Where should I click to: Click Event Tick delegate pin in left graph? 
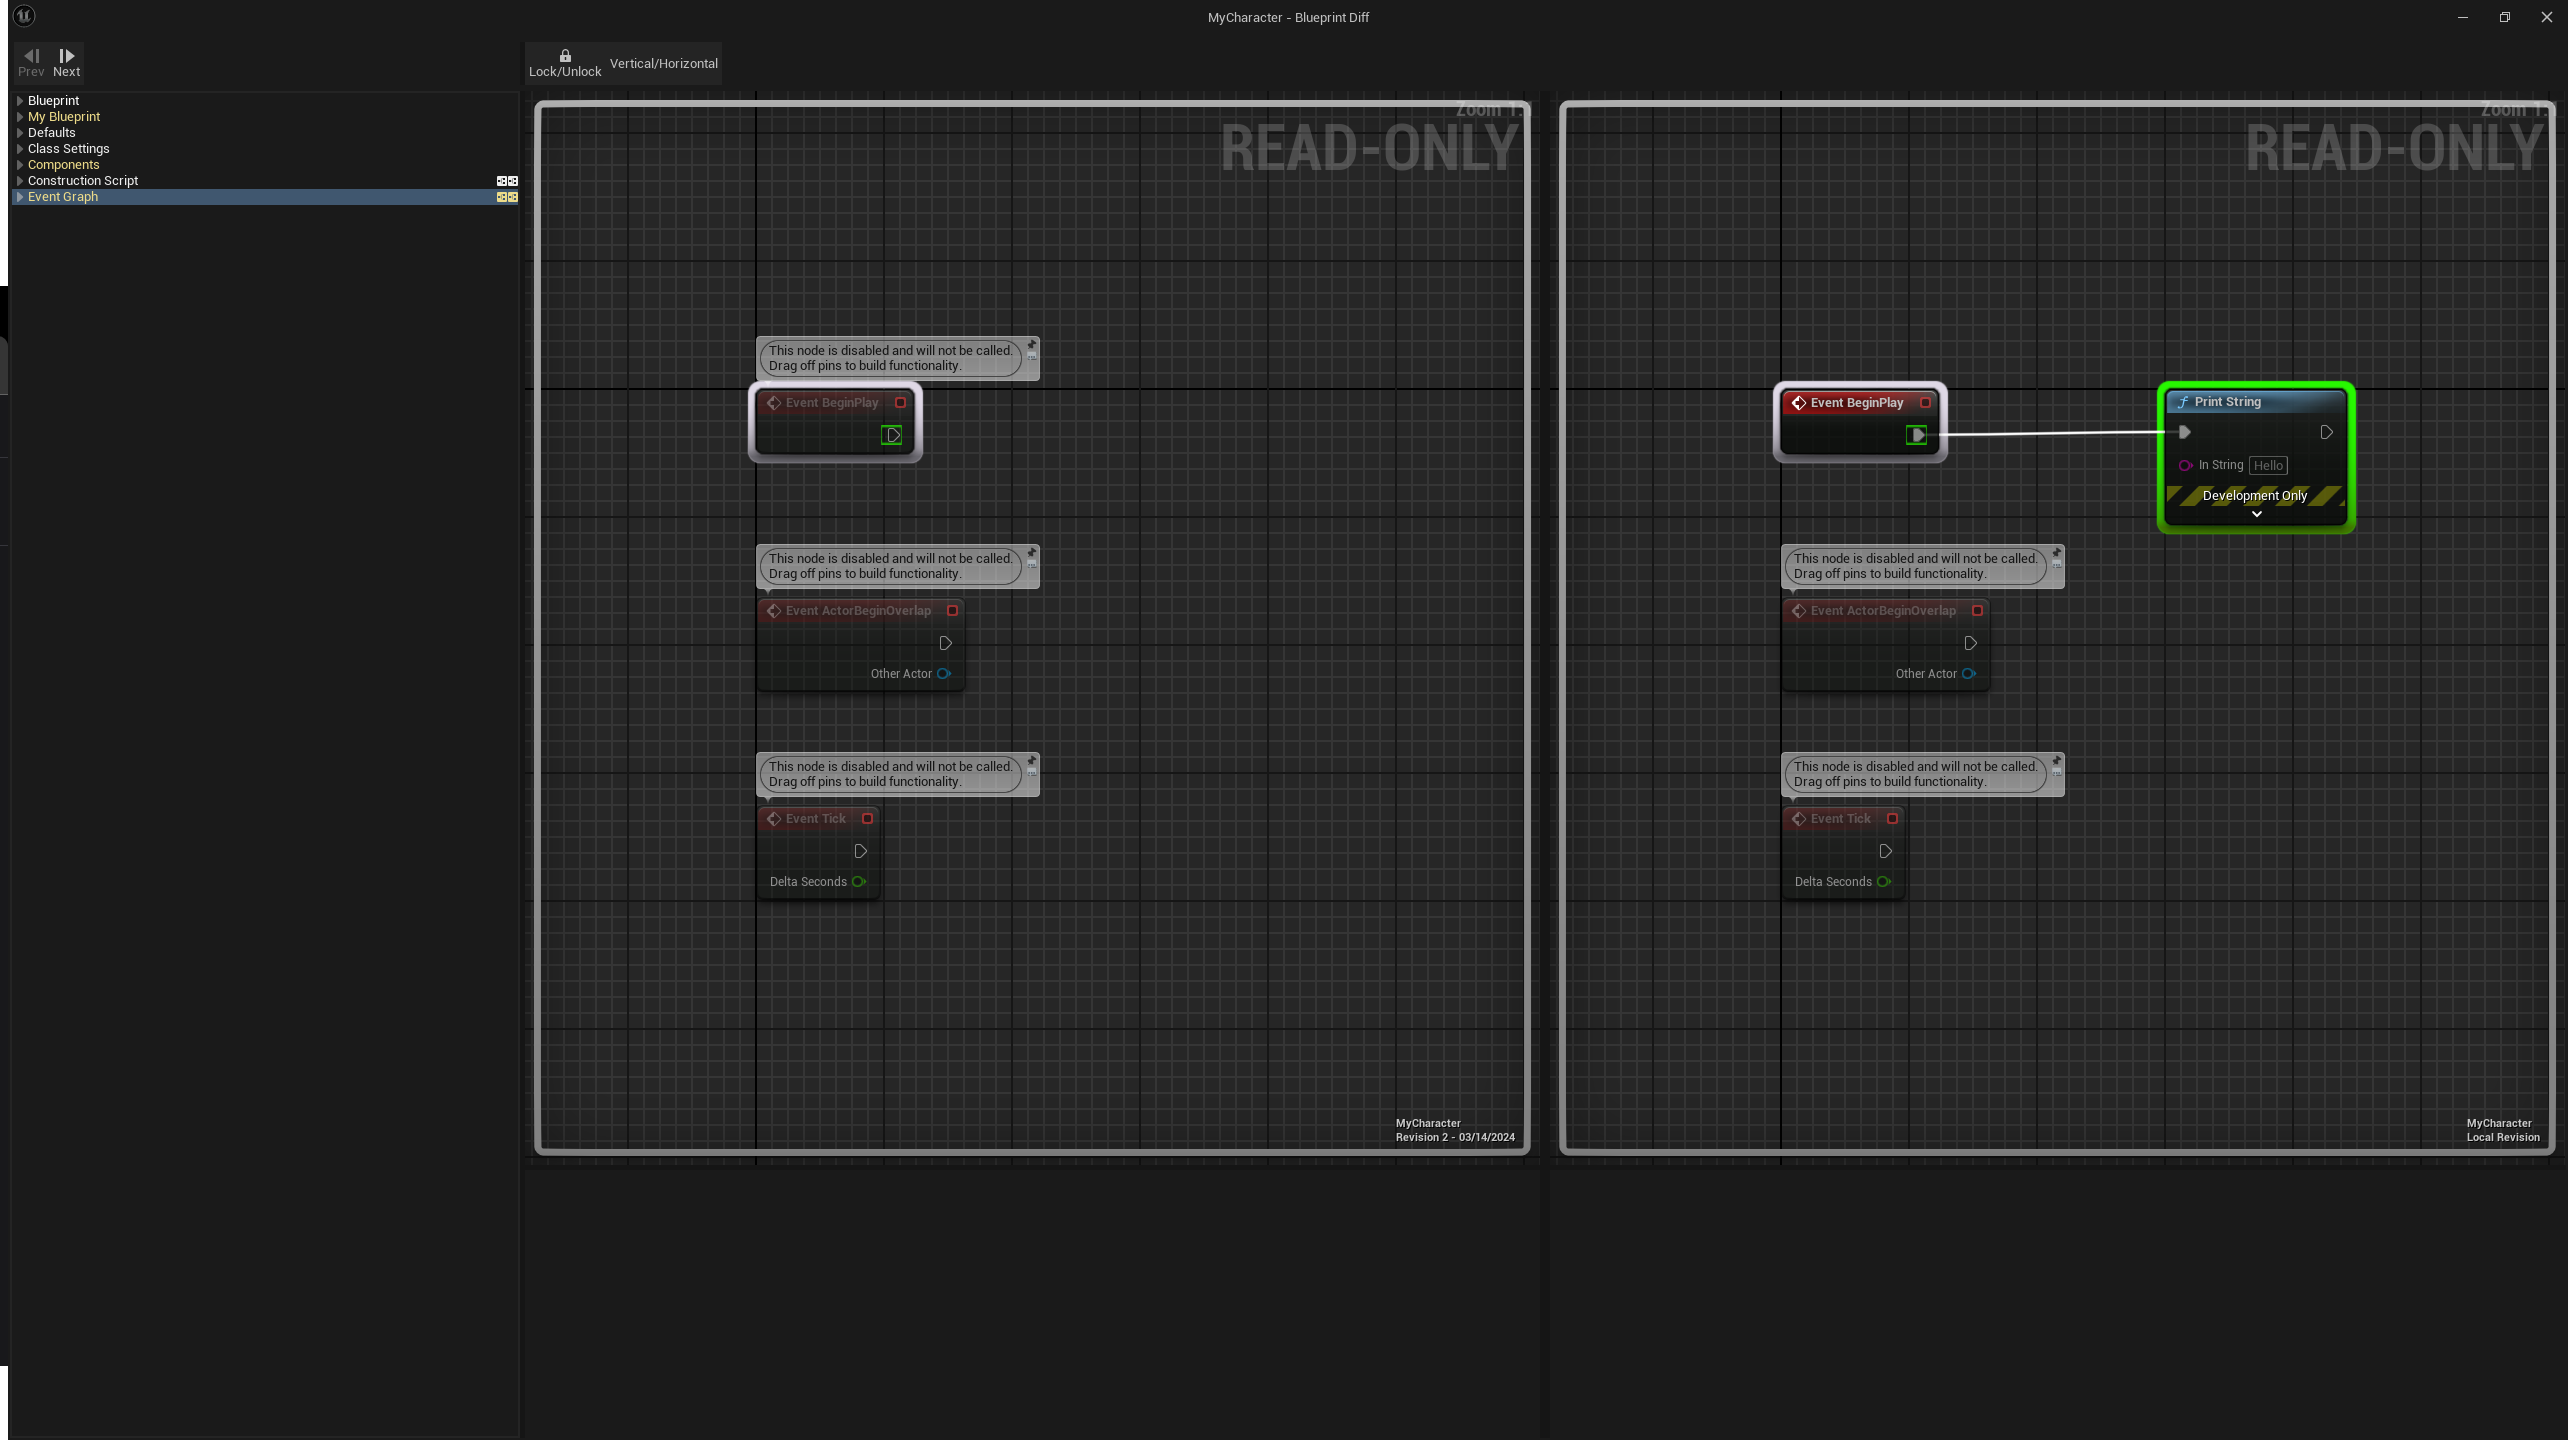867,819
